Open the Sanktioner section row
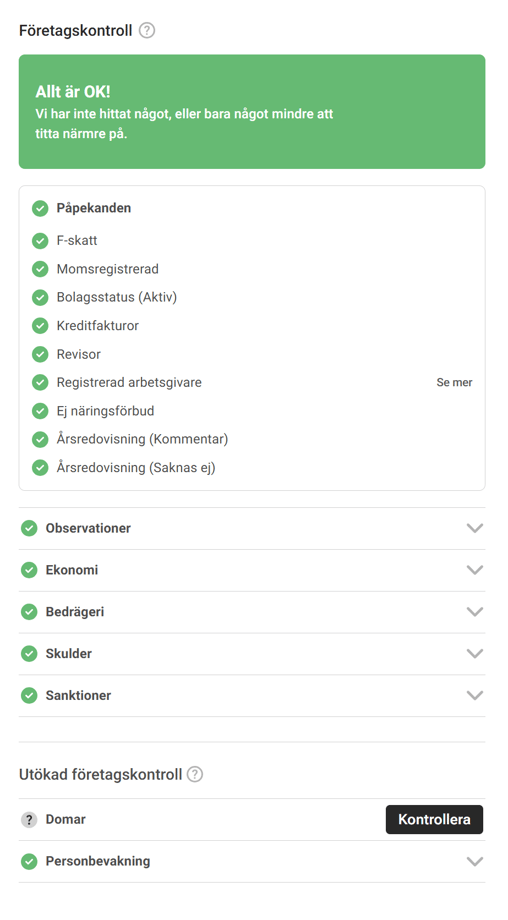This screenshot has height=920, width=508. coord(252,695)
